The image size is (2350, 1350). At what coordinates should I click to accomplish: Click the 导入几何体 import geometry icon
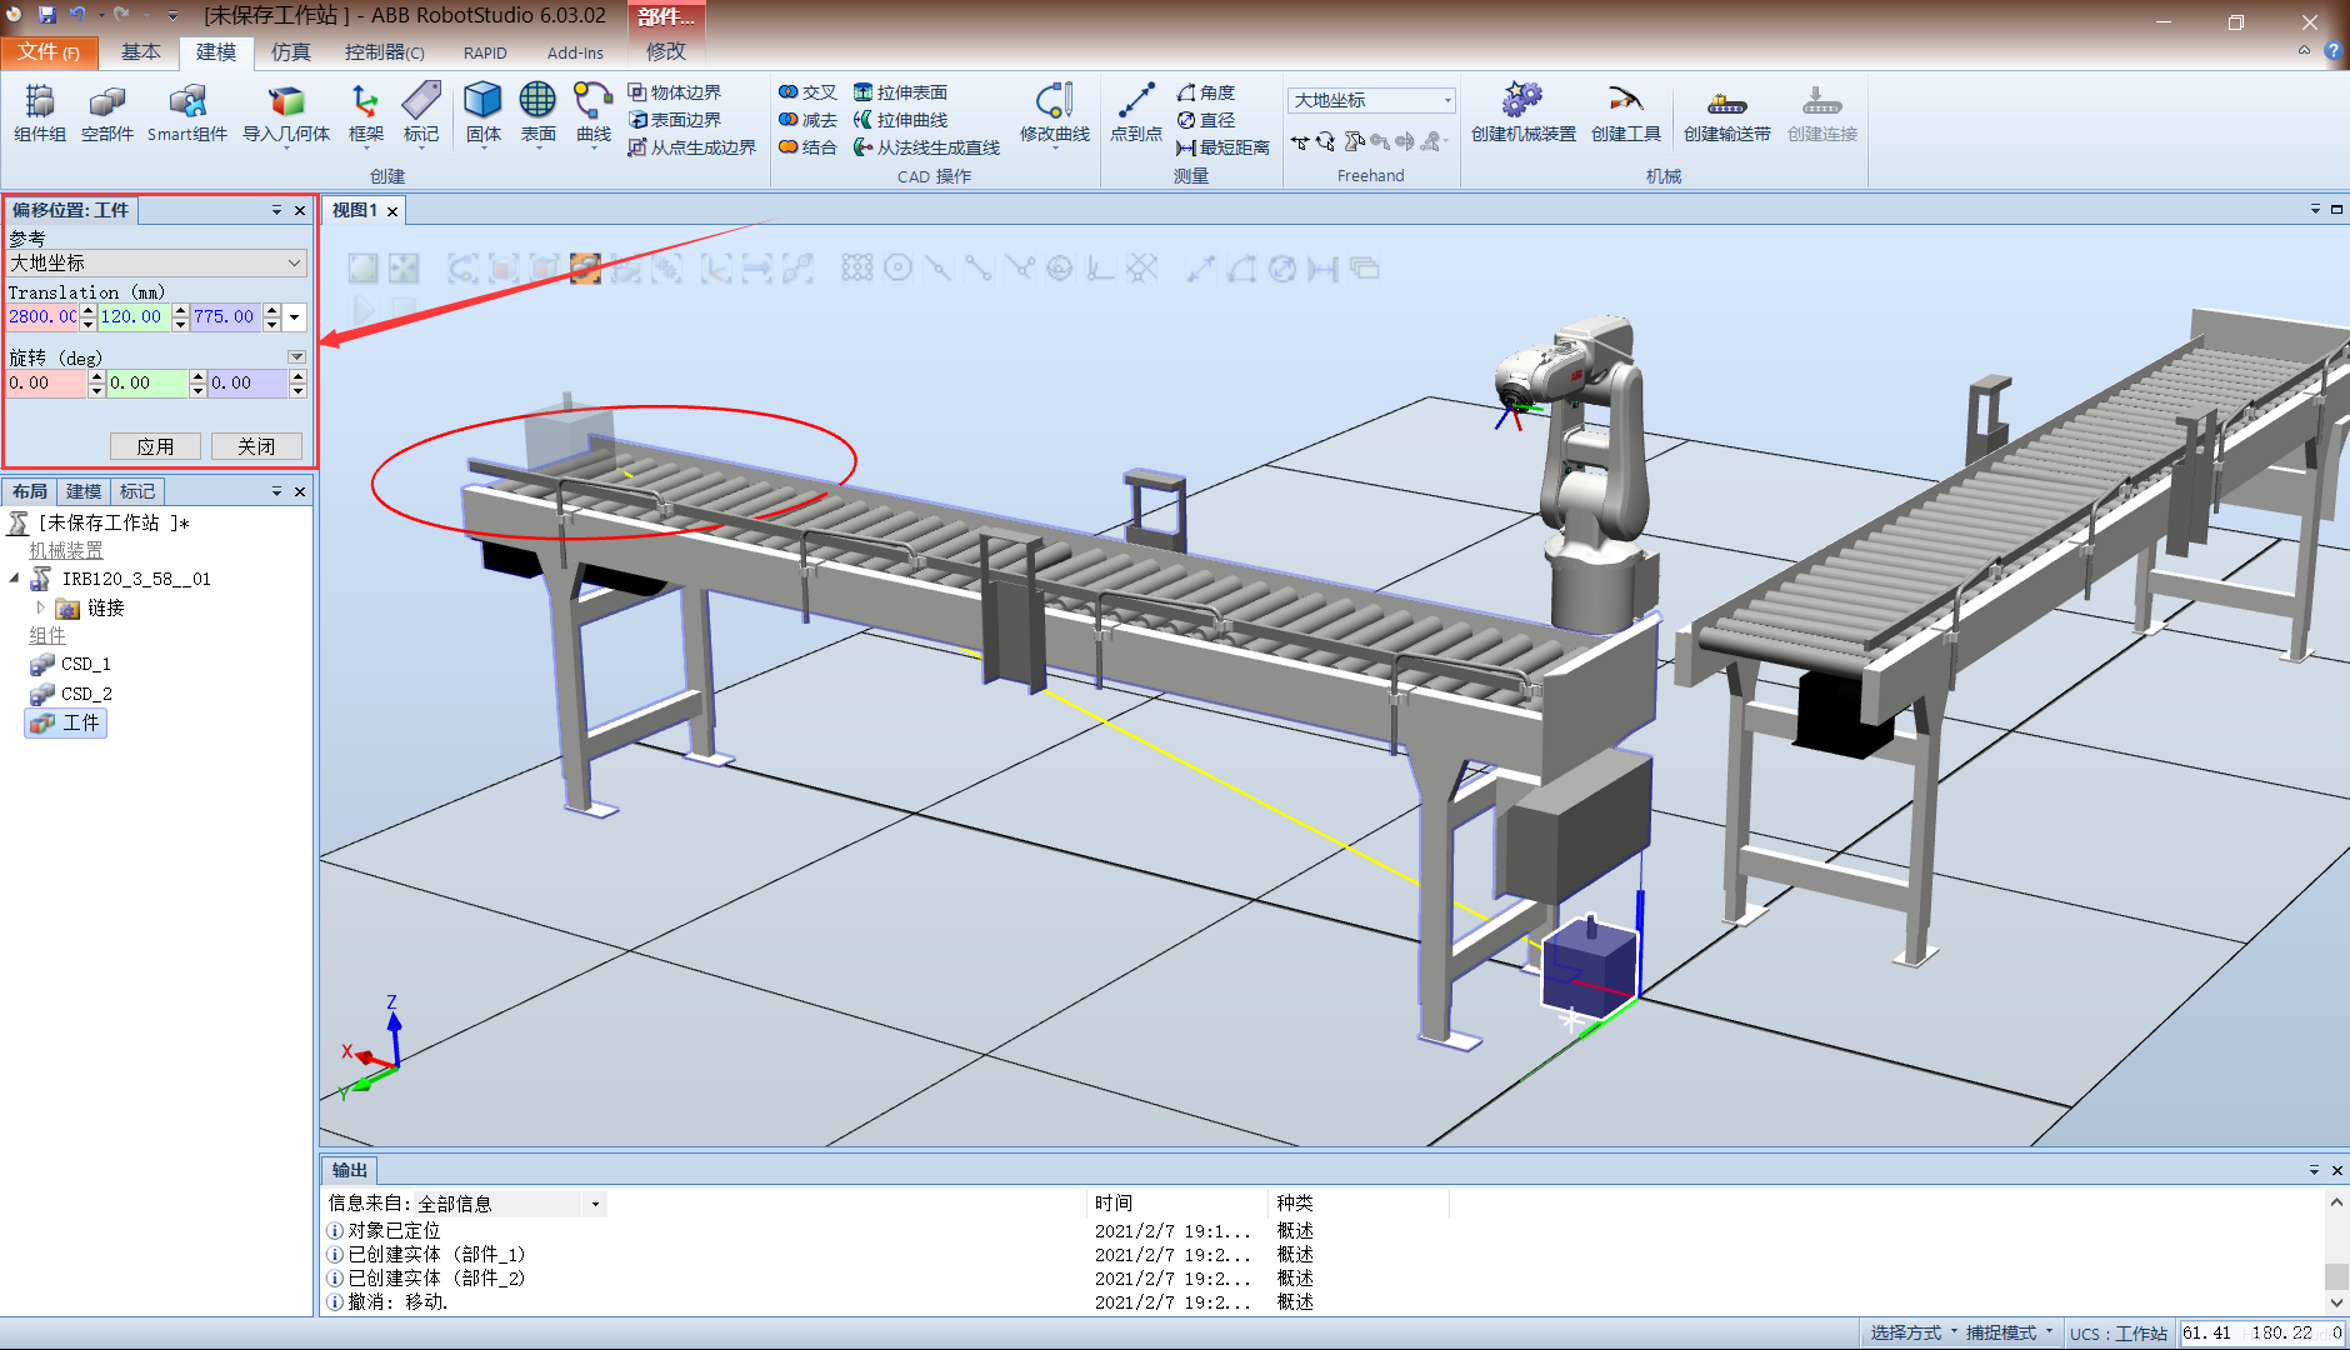[x=286, y=102]
